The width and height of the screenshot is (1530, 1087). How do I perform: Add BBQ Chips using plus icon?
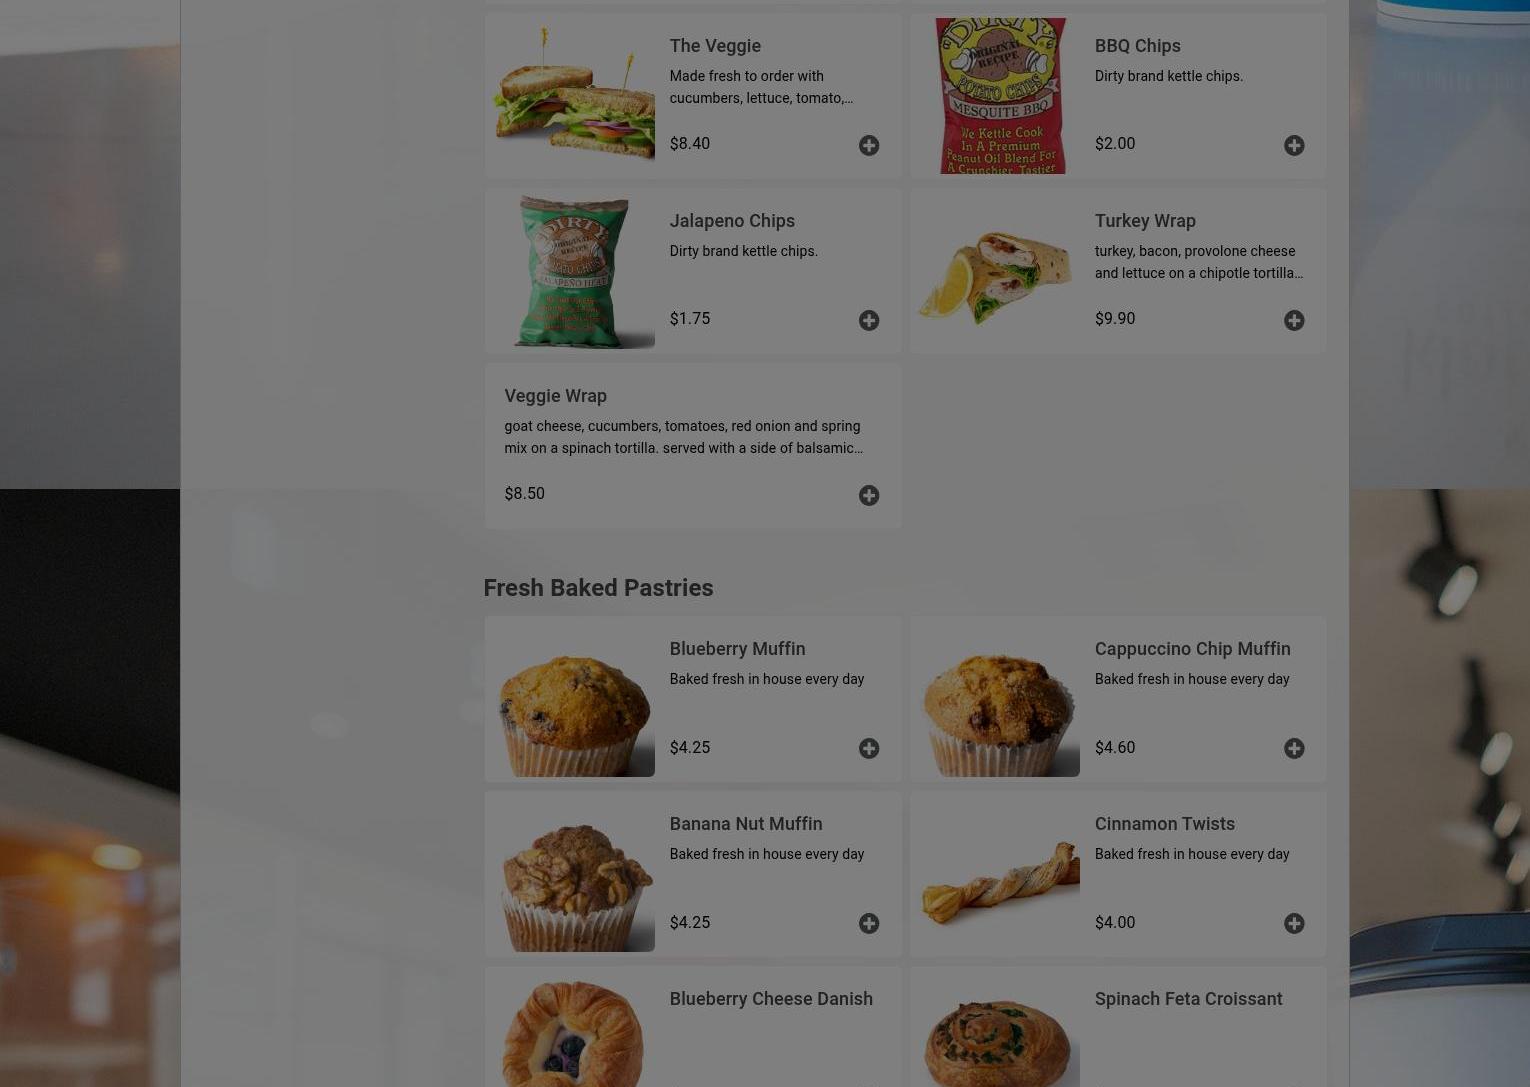click(1294, 146)
